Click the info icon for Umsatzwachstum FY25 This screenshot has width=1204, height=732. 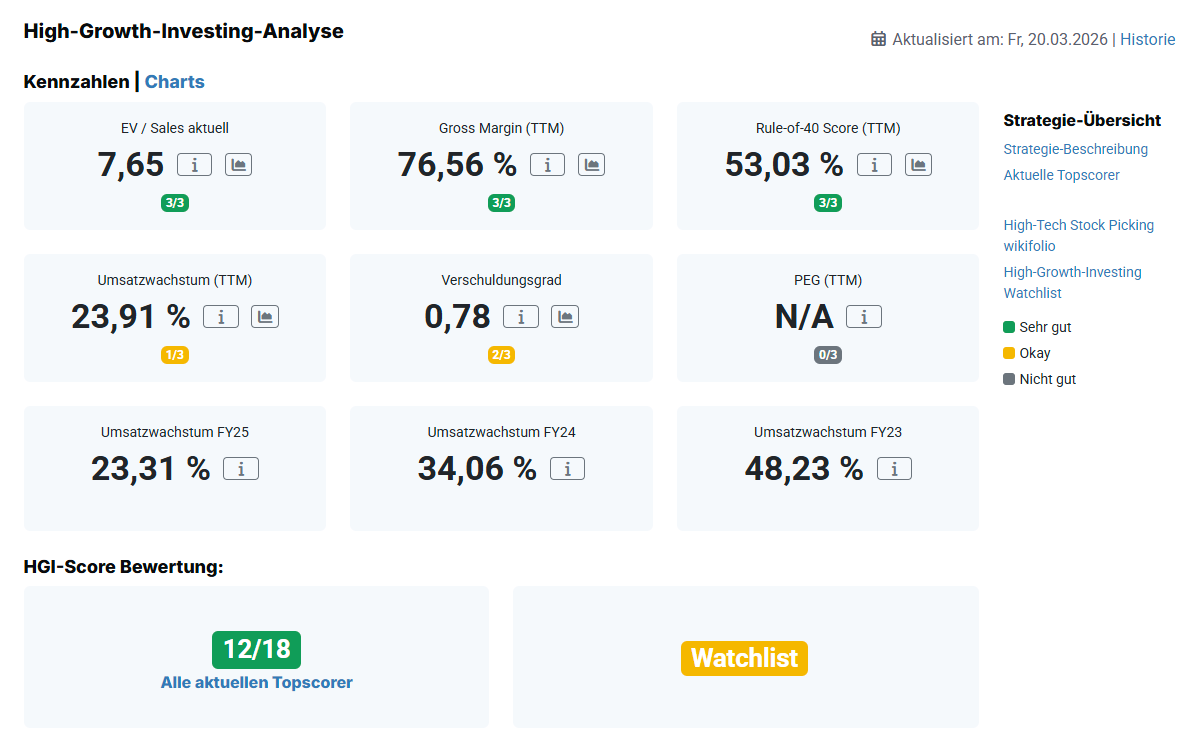point(241,469)
